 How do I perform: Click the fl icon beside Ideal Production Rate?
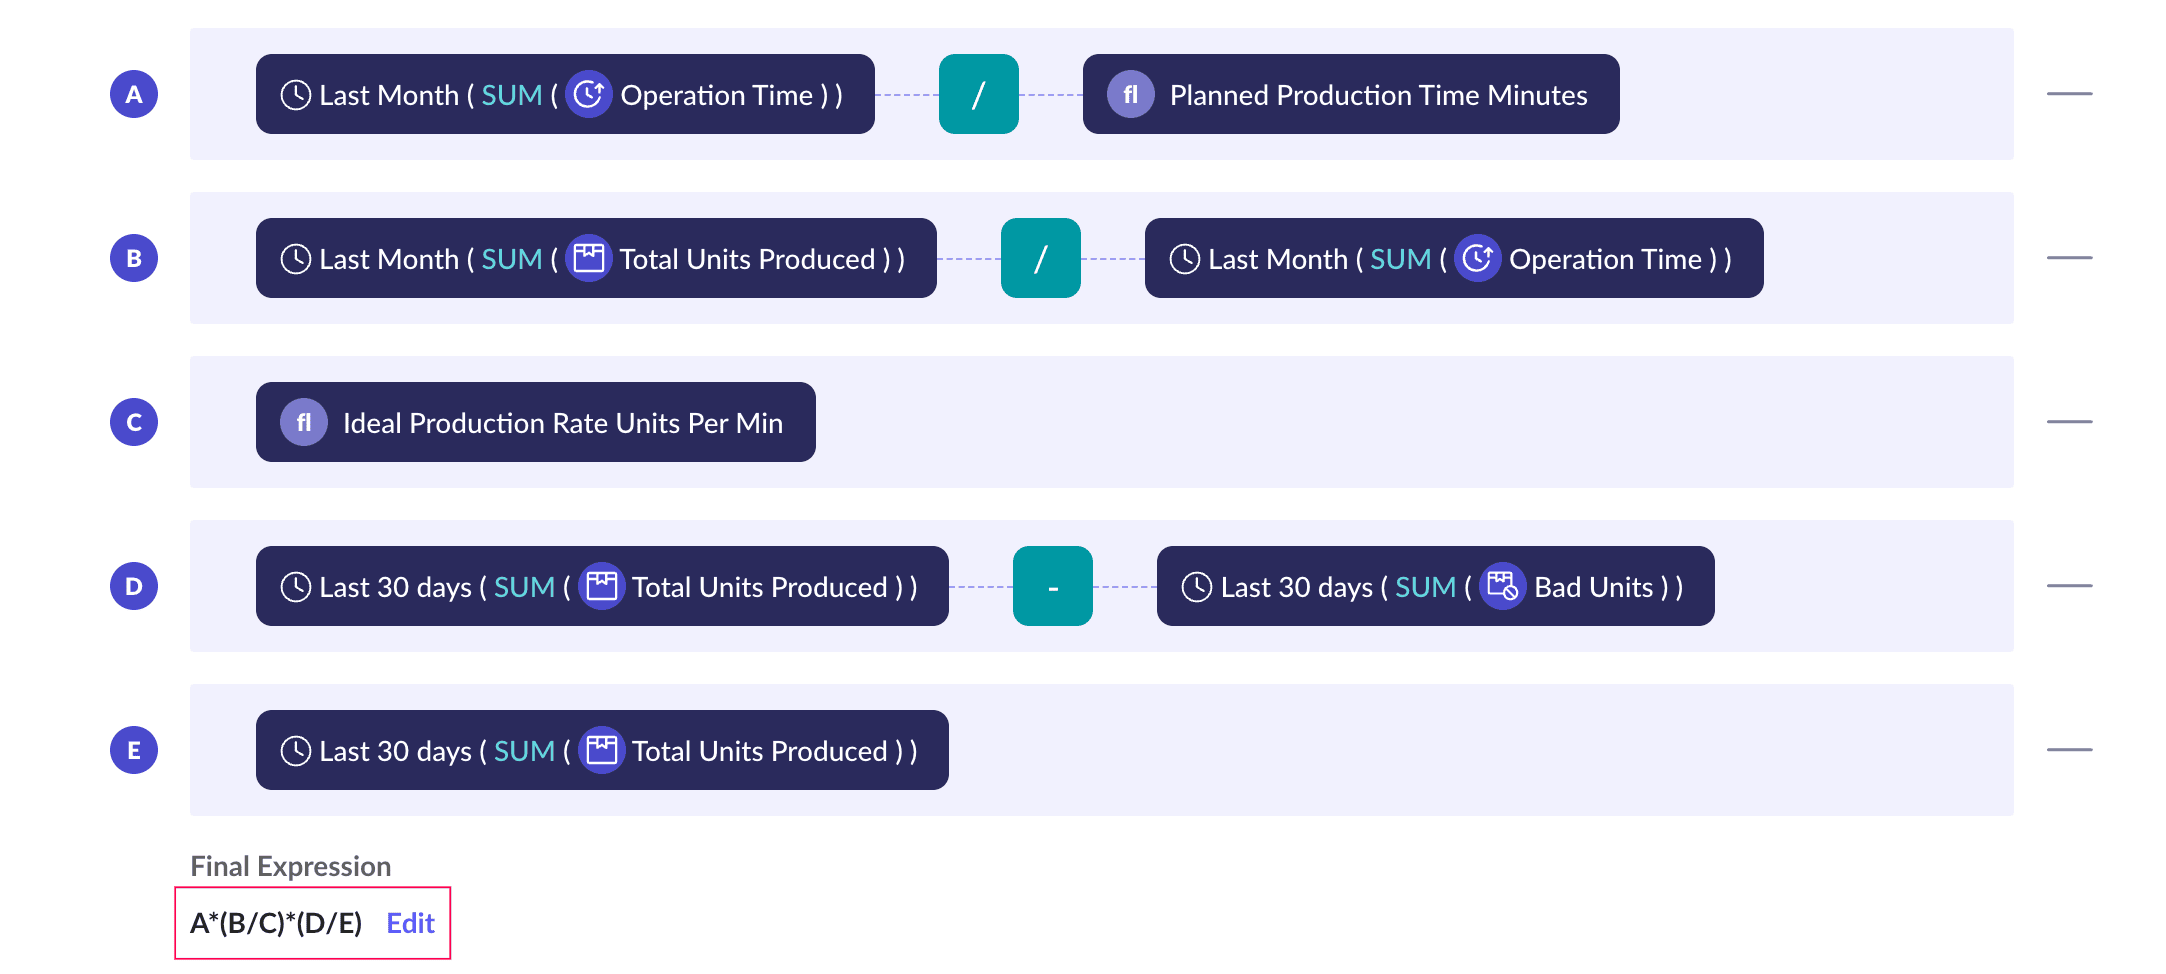(303, 422)
